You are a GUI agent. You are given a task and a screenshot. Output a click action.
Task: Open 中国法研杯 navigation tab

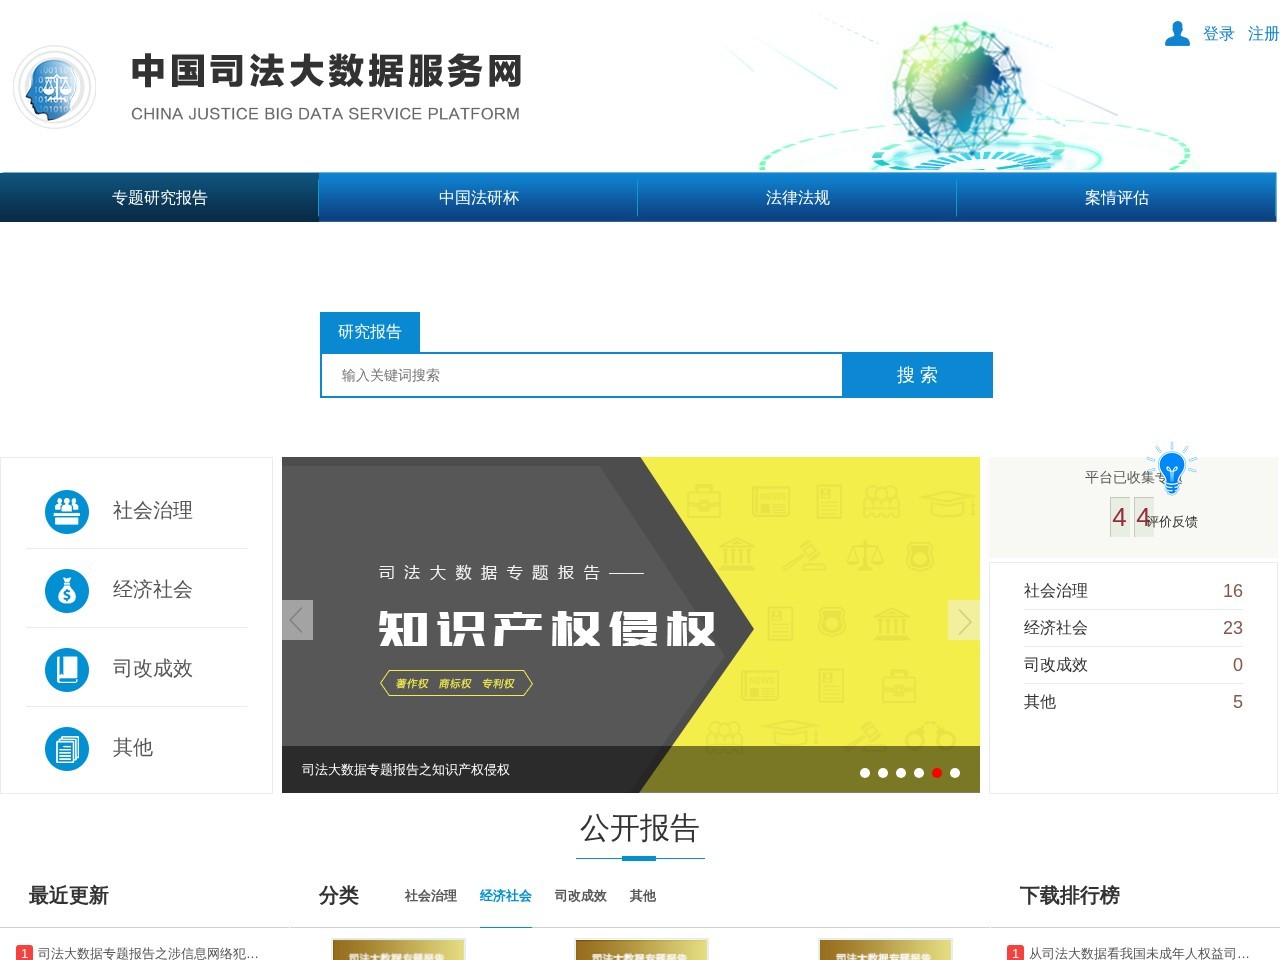click(478, 197)
